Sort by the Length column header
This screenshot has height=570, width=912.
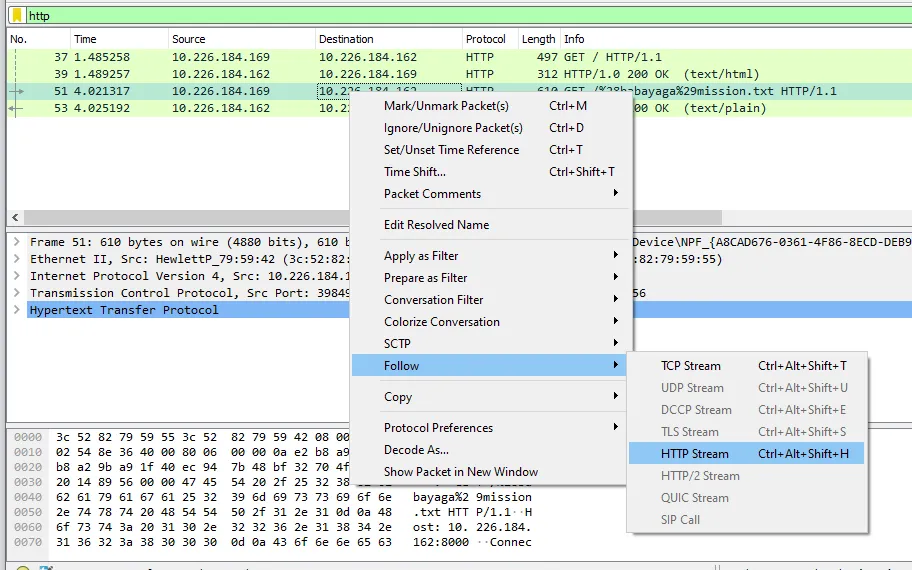pyautogui.click(x=539, y=39)
